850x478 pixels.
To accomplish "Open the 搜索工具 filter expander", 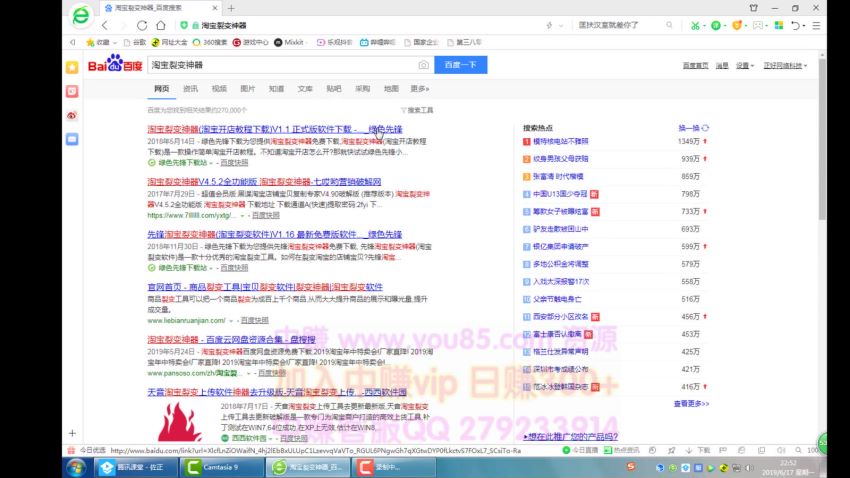I will click(x=417, y=110).
